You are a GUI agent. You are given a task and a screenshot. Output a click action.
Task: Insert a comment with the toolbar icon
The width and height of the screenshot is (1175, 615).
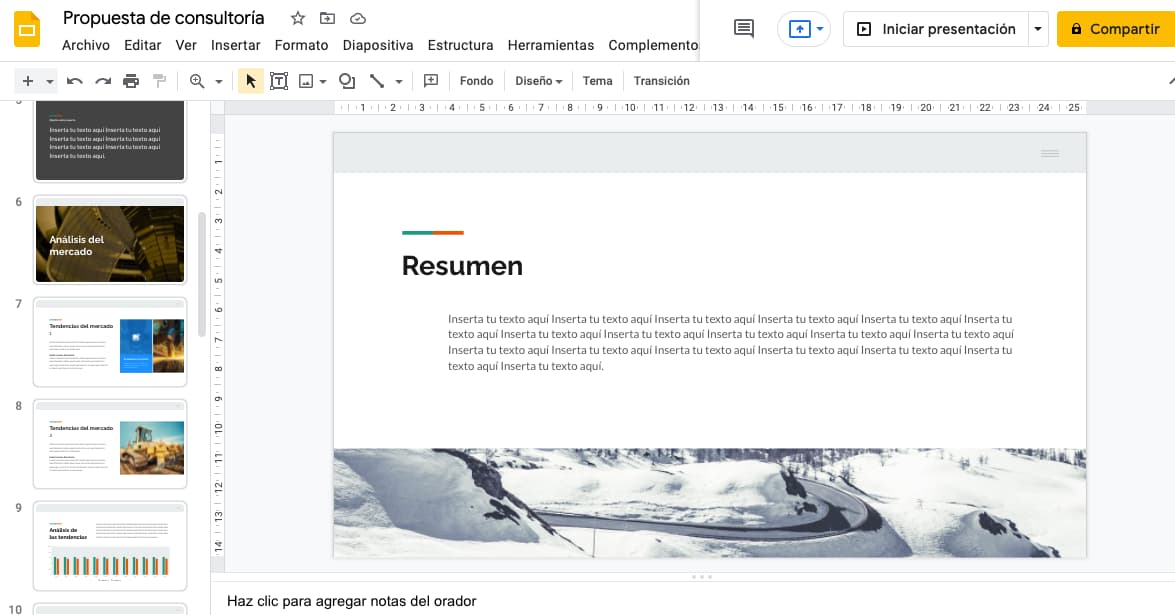tap(430, 80)
